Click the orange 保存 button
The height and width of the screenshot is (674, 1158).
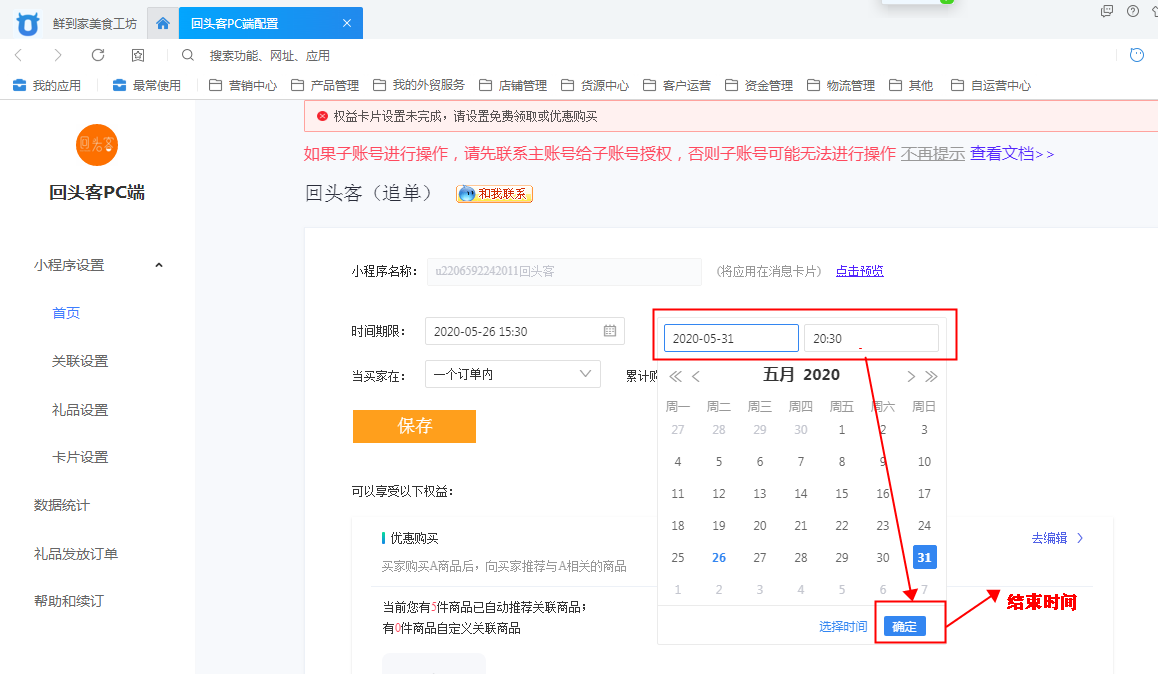point(414,426)
